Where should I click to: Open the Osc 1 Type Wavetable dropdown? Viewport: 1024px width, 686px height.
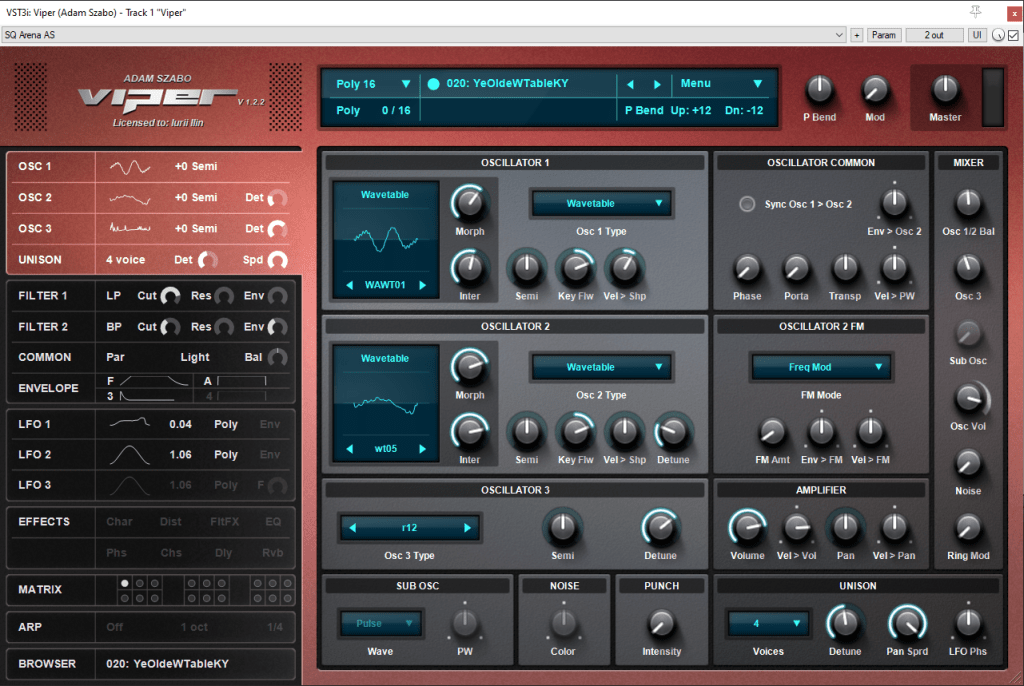click(x=602, y=203)
